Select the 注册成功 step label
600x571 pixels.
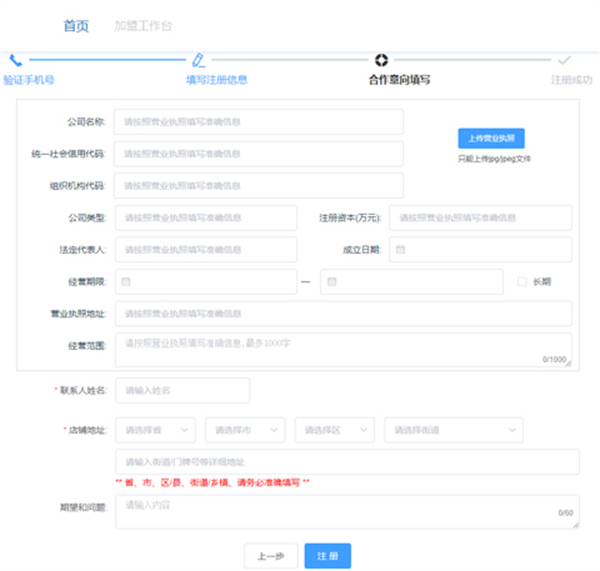(x=572, y=80)
